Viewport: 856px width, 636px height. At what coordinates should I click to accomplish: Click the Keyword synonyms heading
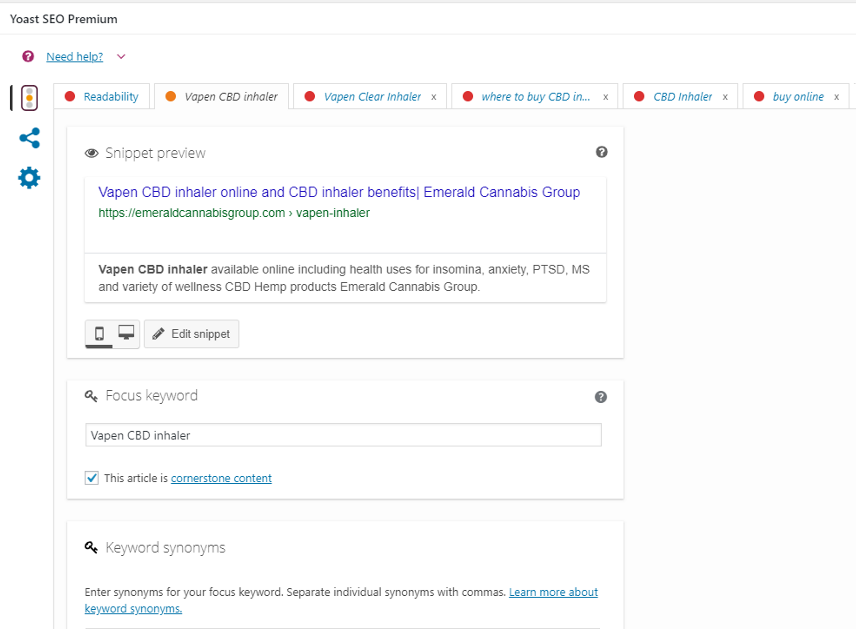point(165,548)
